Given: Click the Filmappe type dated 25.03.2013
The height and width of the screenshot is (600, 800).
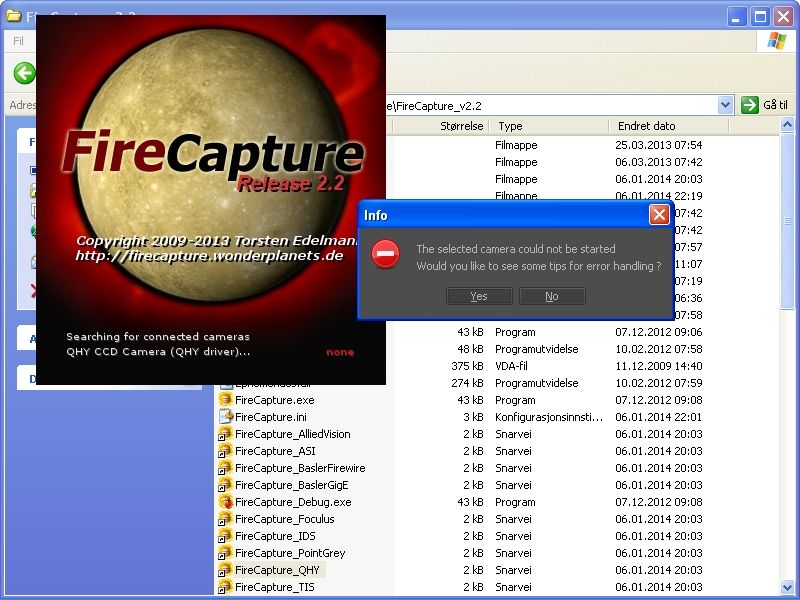Looking at the screenshot, I should [516, 145].
